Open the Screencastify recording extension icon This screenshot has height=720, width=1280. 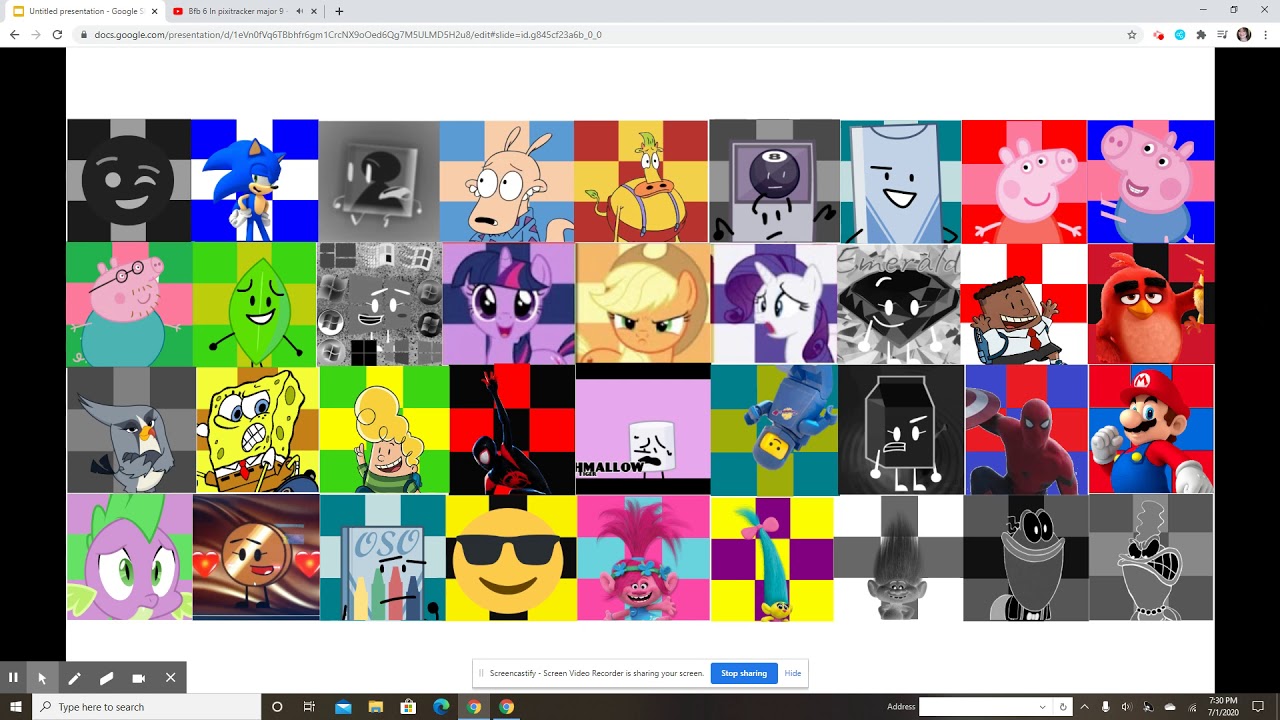coord(1158,34)
